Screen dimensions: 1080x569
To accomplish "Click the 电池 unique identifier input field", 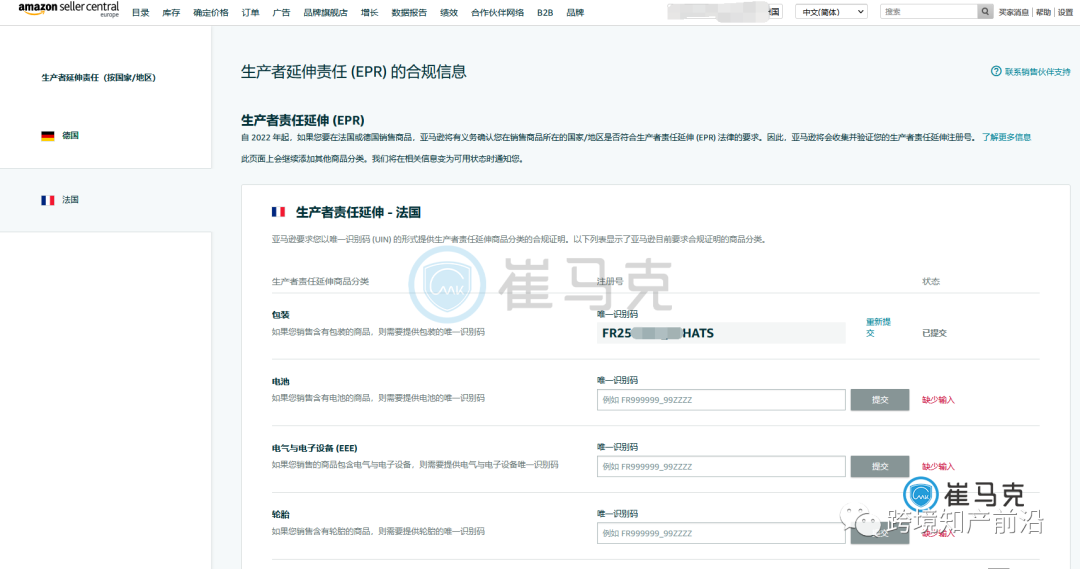I will 721,400.
